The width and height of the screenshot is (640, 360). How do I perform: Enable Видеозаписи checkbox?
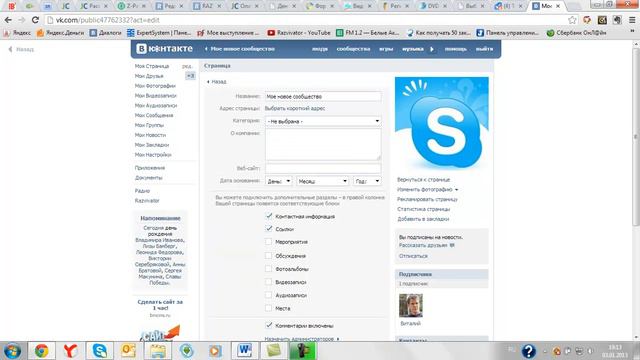click(268, 282)
